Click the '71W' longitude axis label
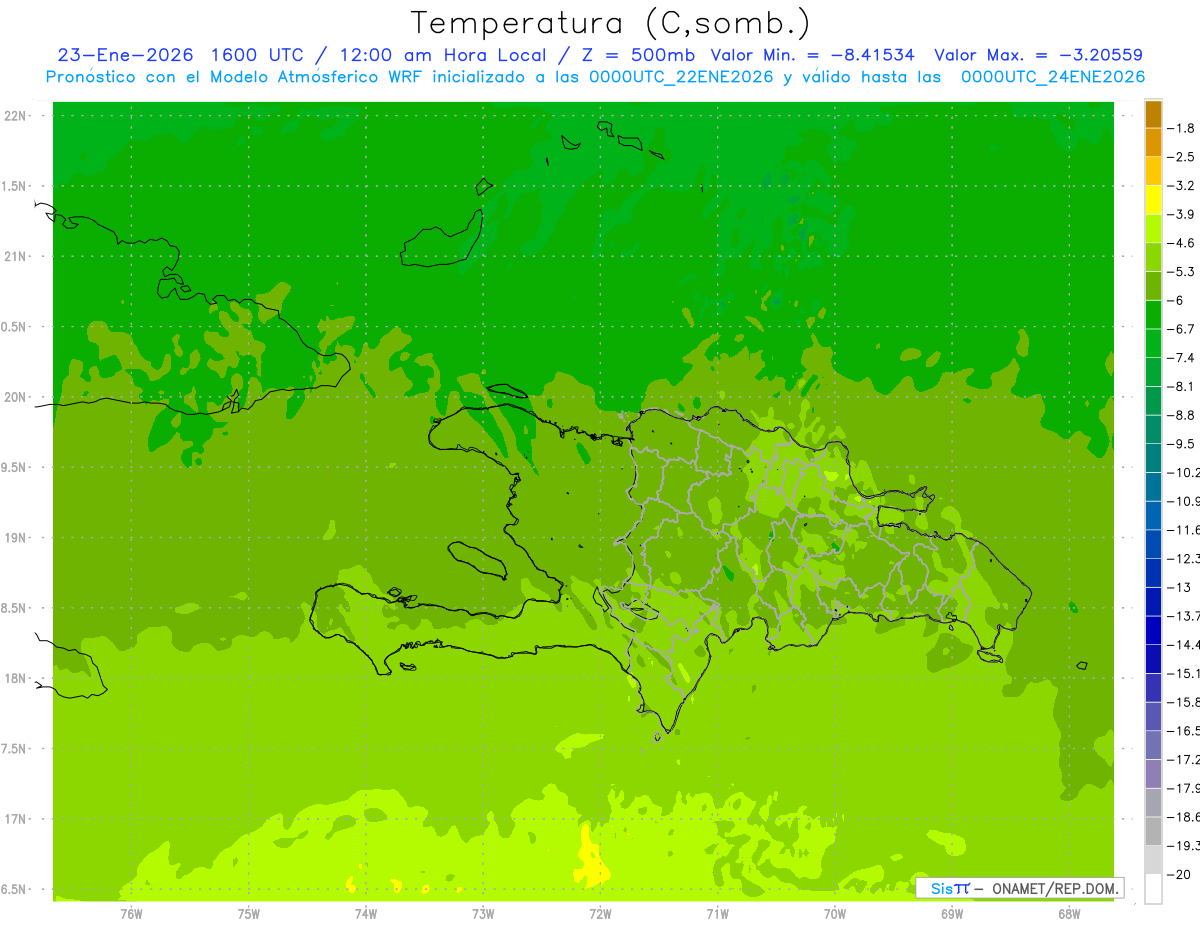 coord(717,913)
